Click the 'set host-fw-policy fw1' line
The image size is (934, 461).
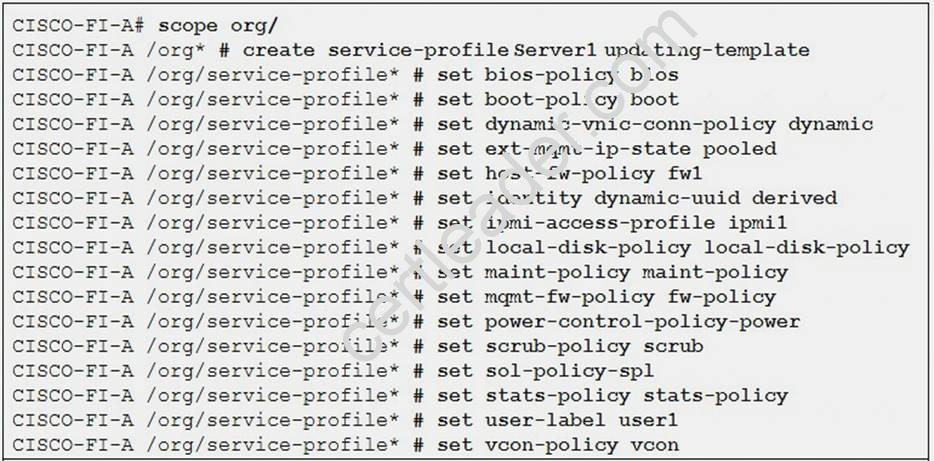569,174
